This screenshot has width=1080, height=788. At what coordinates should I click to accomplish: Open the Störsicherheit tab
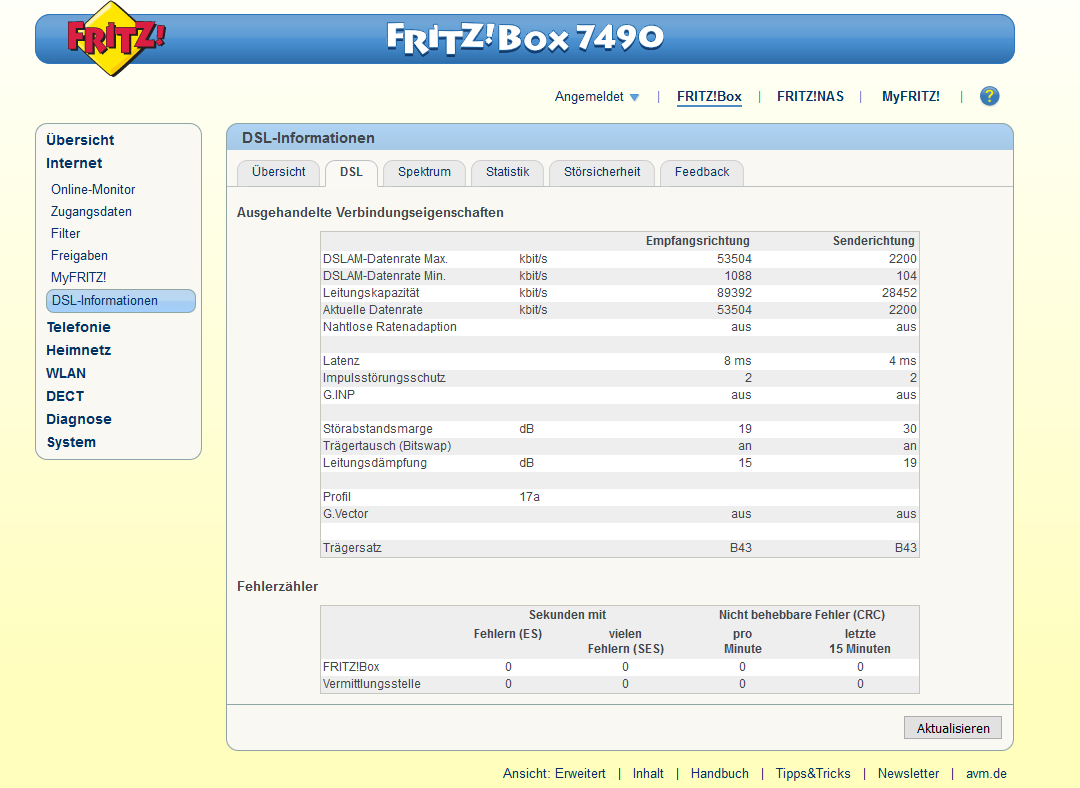tap(602, 172)
